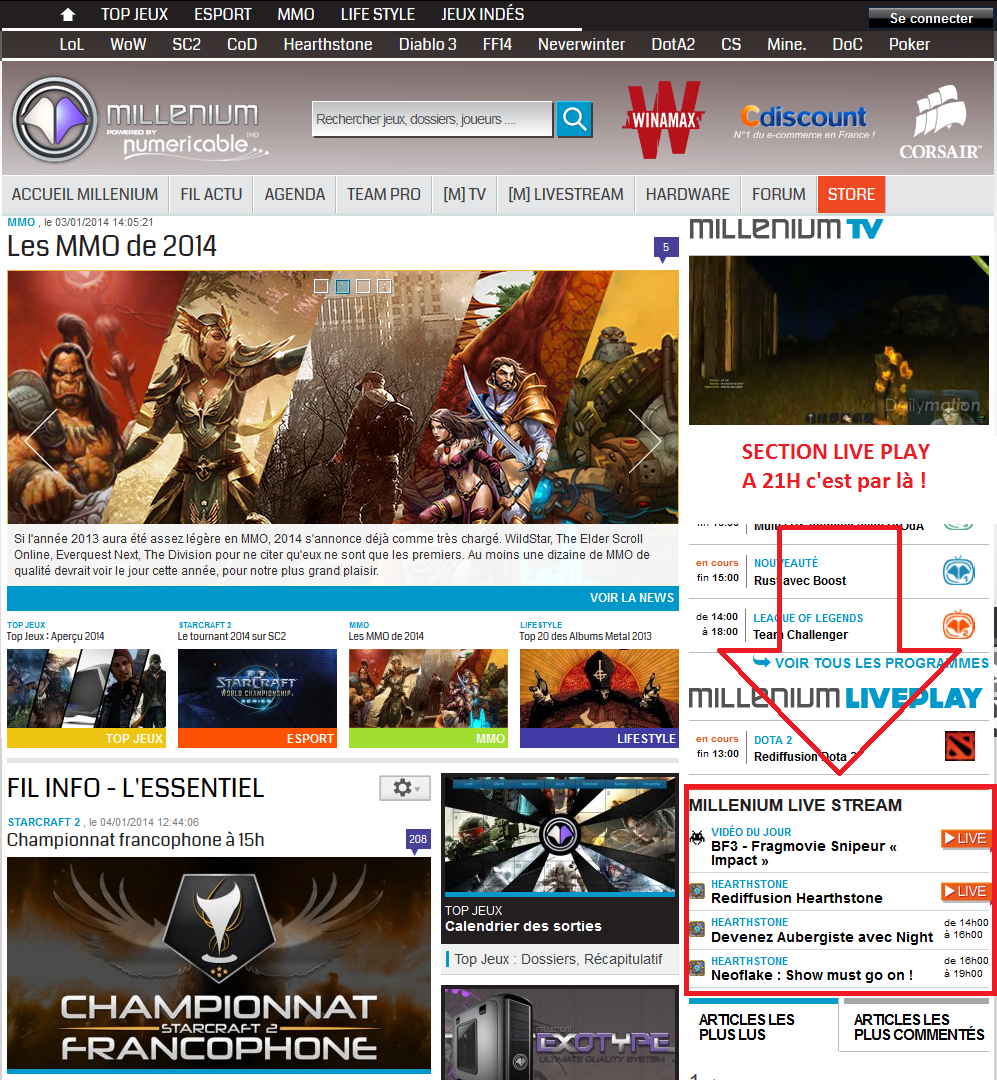Click Neoflake : Show must go on ! entry
The height and width of the screenshot is (1080, 997).
812,975
